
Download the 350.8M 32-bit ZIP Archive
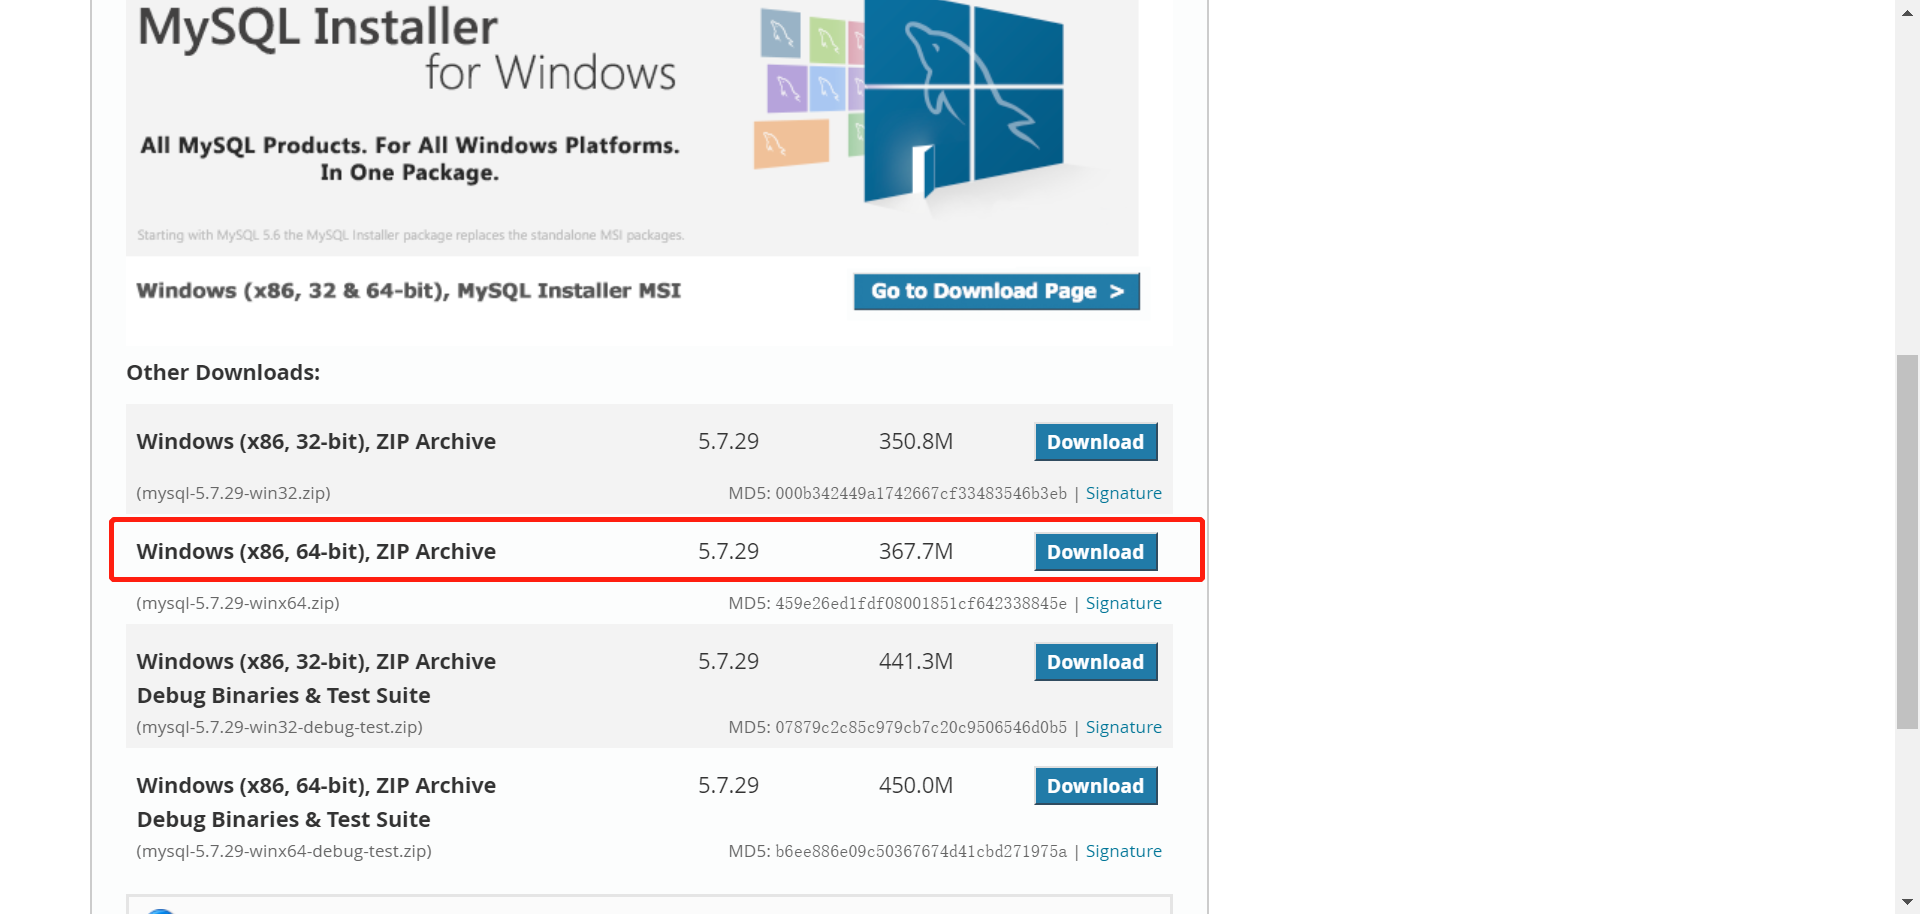click(x=1095, y=442)
